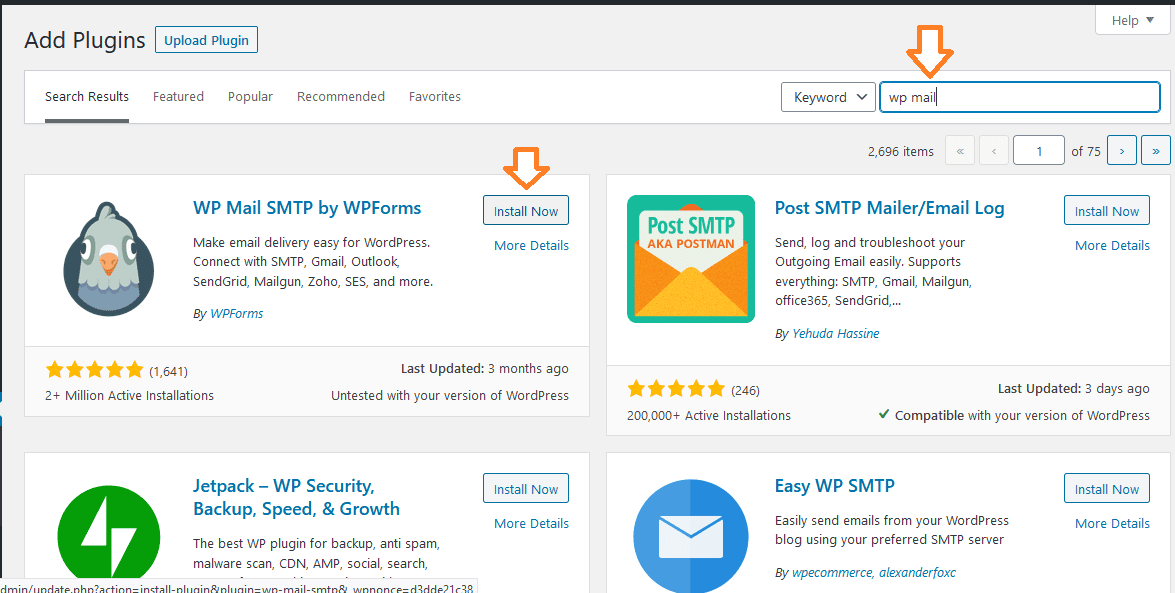The height and width of the screenshot is (593, 1175).
Task: Click the Post SMTP five-star rating
Action: [x=676, y=389]
